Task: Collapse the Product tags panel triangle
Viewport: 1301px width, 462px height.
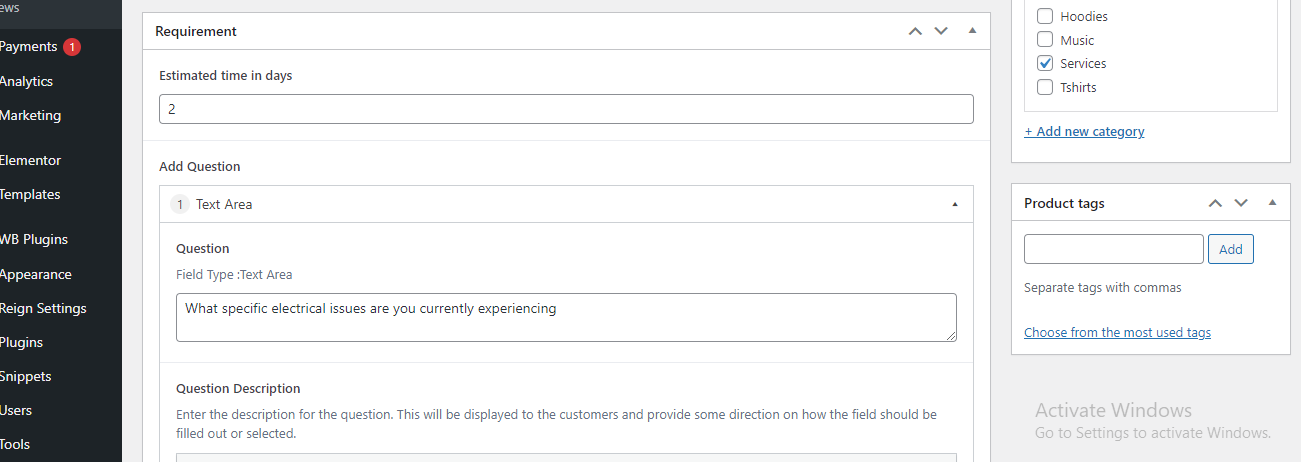Action: (1272, 202)
